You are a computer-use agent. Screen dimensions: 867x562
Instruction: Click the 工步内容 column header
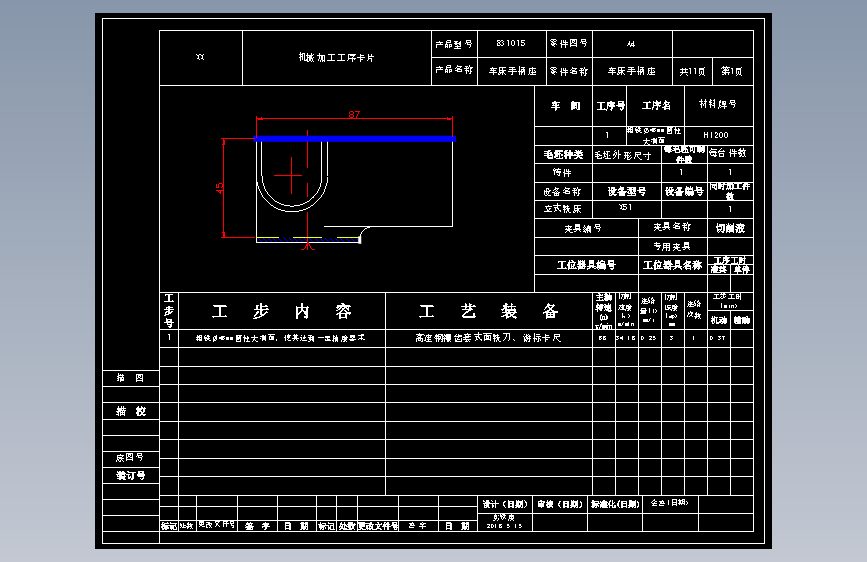[x=282, y=311]
